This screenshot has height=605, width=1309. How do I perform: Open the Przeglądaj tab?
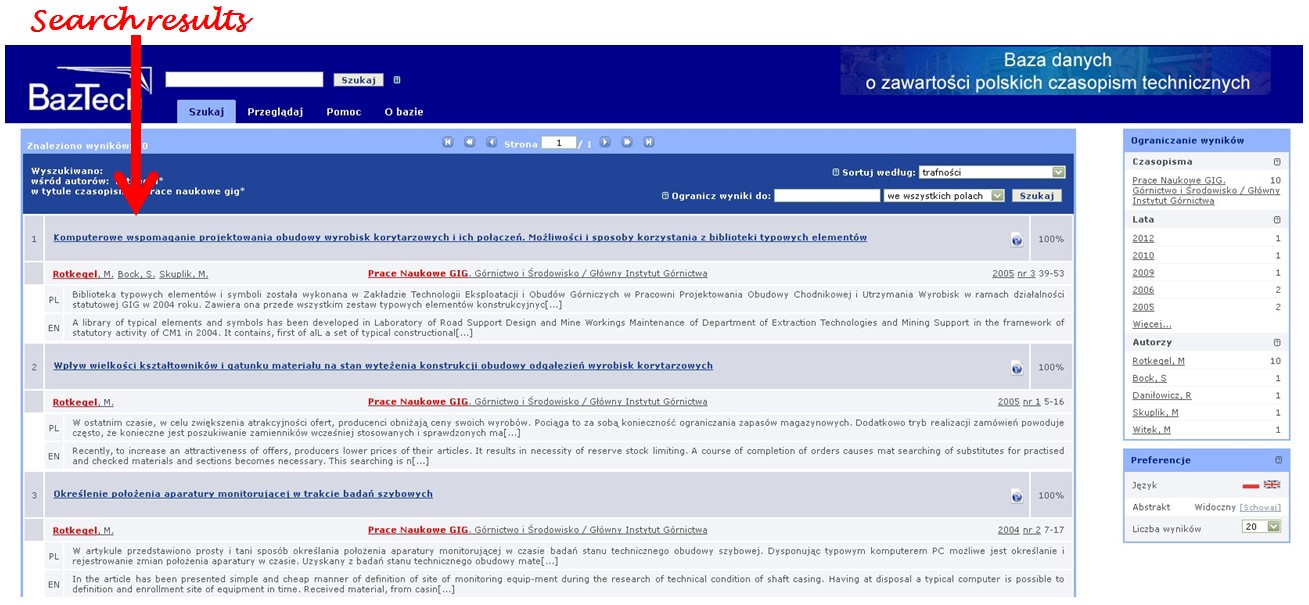(x=275, y=112)
